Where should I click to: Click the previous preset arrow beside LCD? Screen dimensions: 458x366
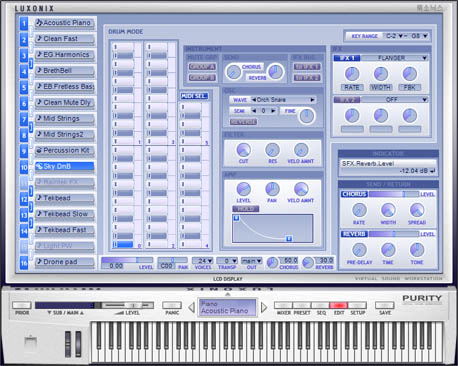tap(192, 307)
